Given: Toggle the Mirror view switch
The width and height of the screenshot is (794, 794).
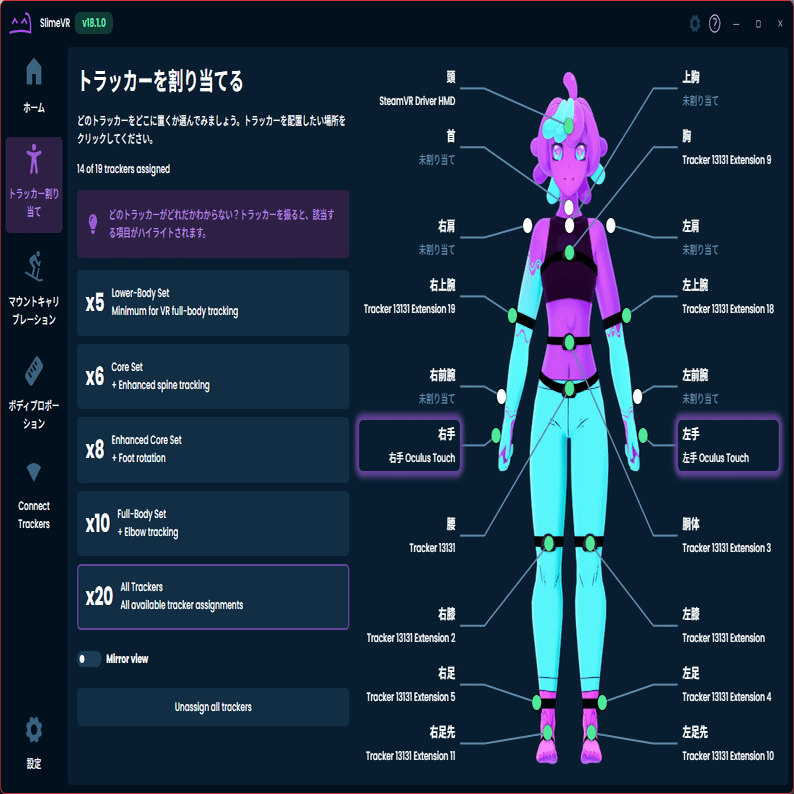Looking at the screenshot, I should (x=89, y=659).
